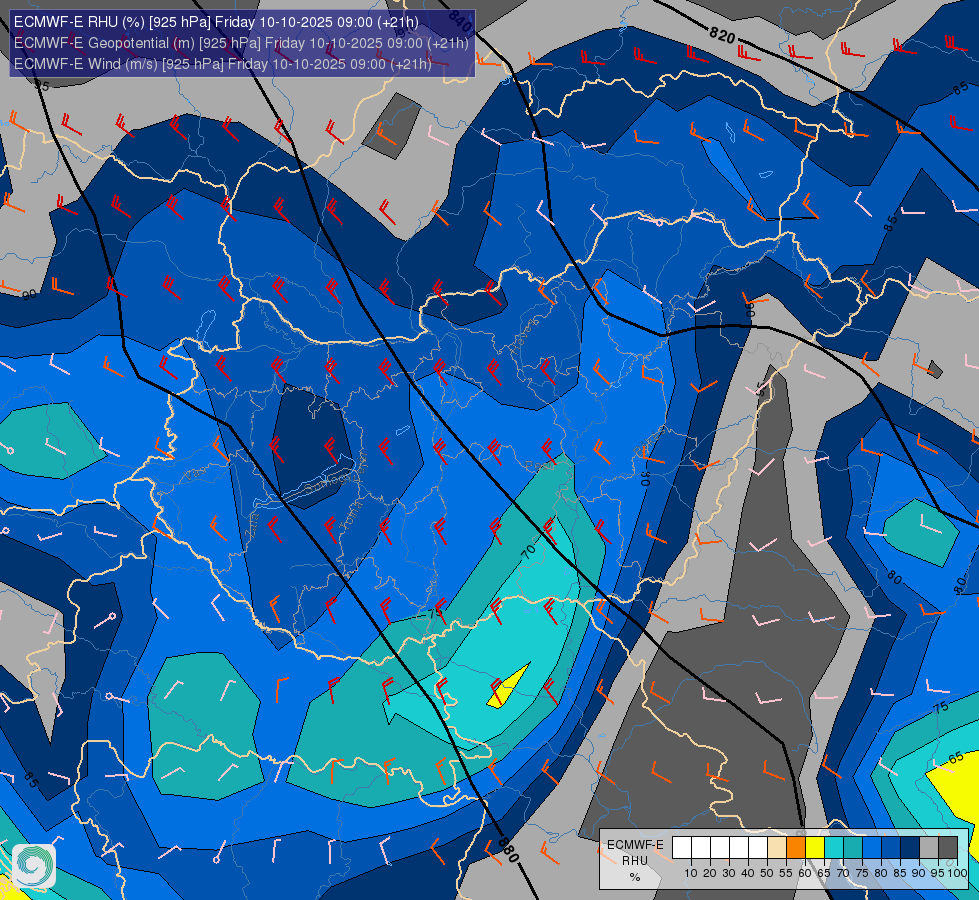This screenshot has height=900, width=979.
Task: Click the 70 humidity contour label on map
Action: 528,551
